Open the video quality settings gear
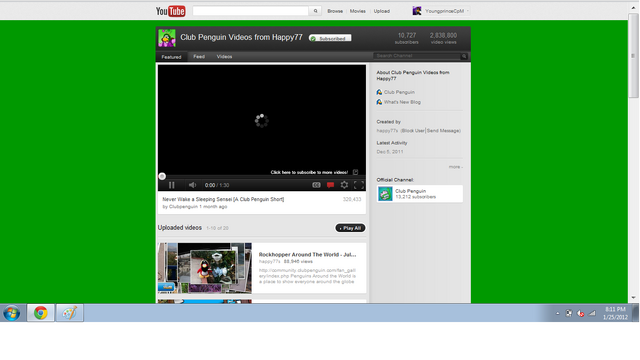This screenshot has width=640, height=360. [344, 185]
